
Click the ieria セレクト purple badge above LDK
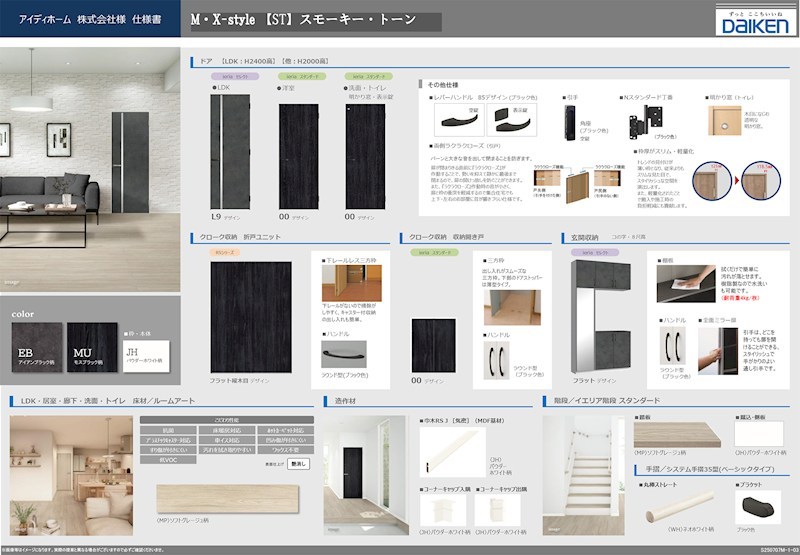235,77
